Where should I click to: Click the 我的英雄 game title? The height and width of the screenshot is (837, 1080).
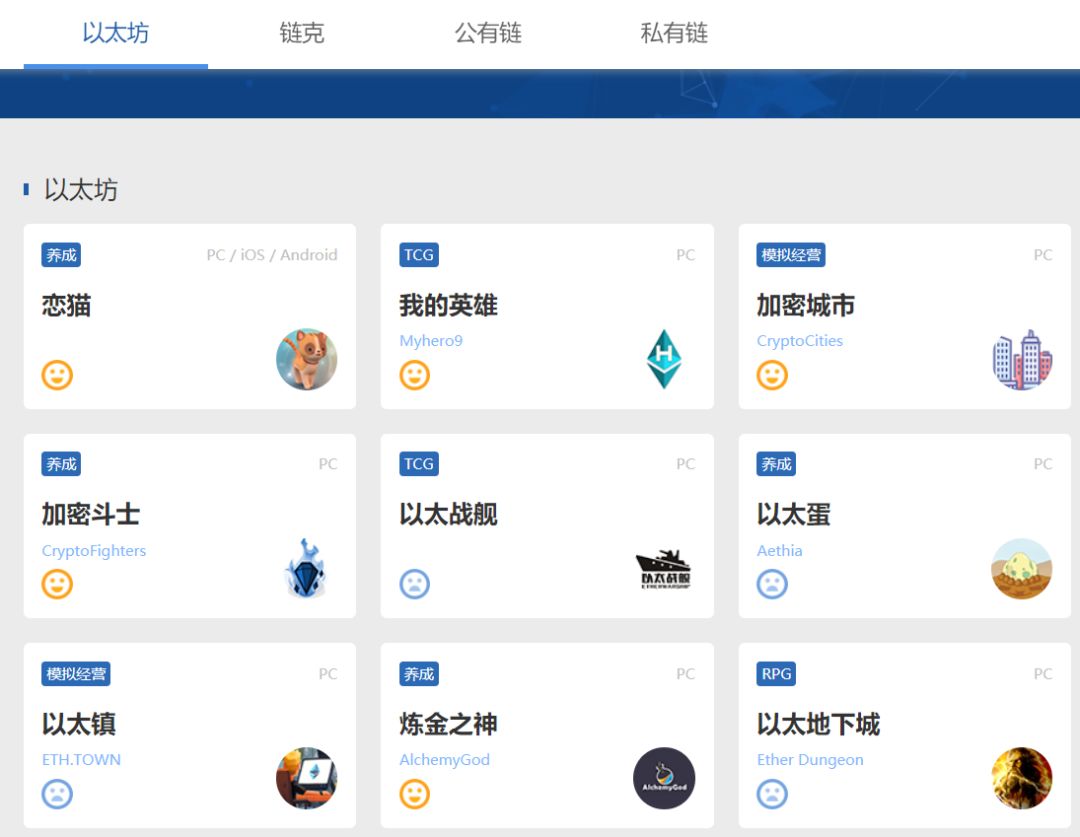tap(448, 305)
